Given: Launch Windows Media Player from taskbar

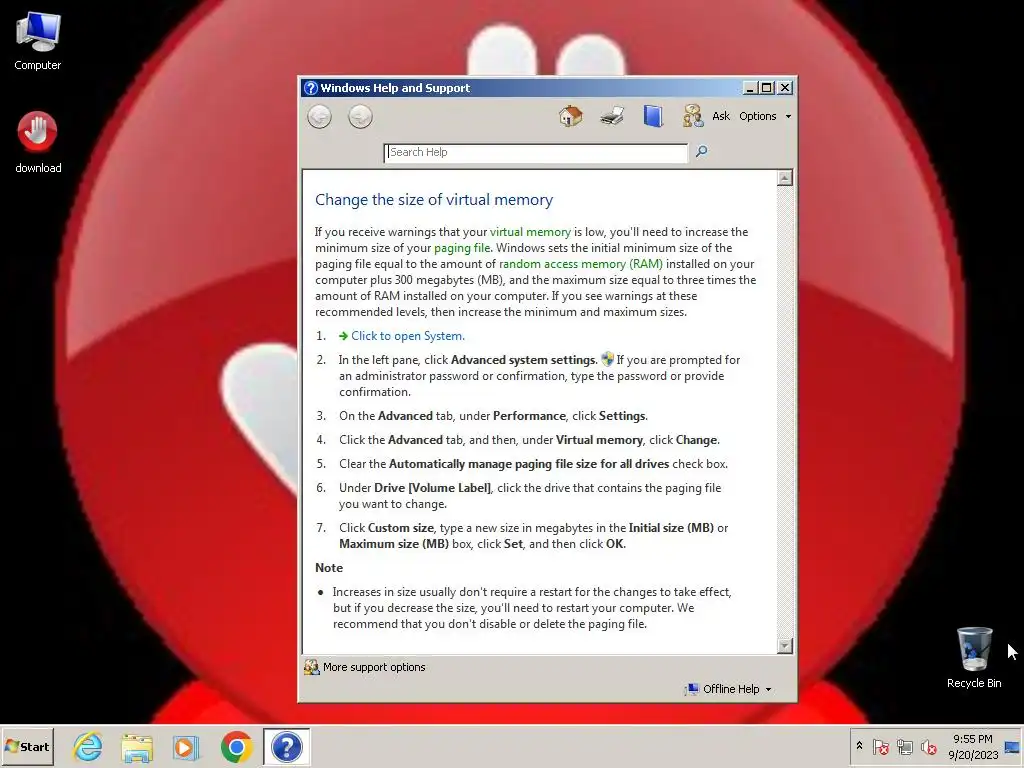Looking at the screenshot, I should click(186, 746).
